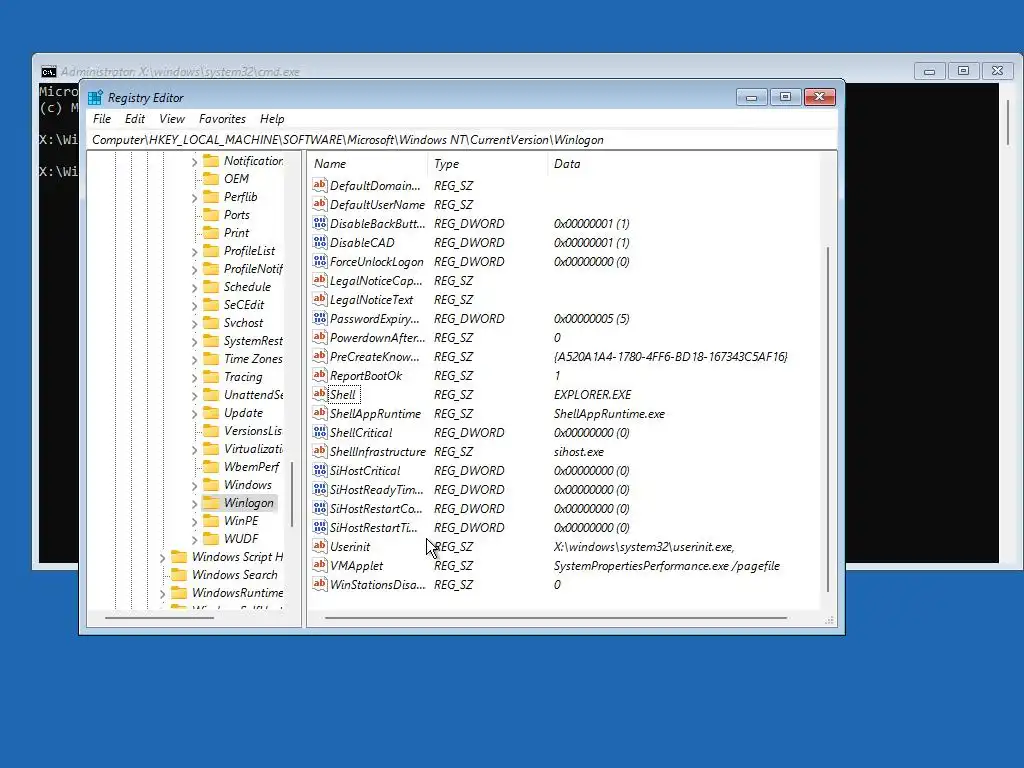Select the VersionsLis key in the tree
1024x768 pixels.
253,430
